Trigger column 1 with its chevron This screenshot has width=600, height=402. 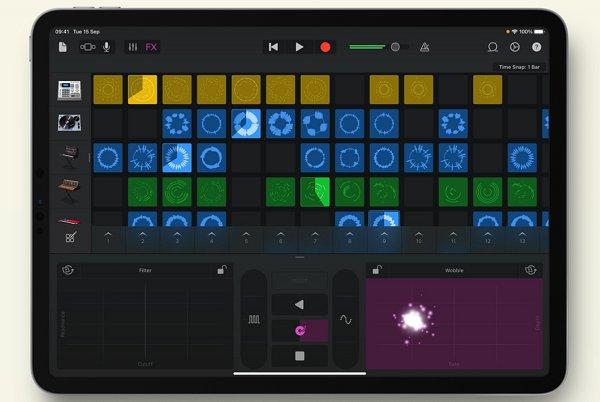[x=108, y=238]
